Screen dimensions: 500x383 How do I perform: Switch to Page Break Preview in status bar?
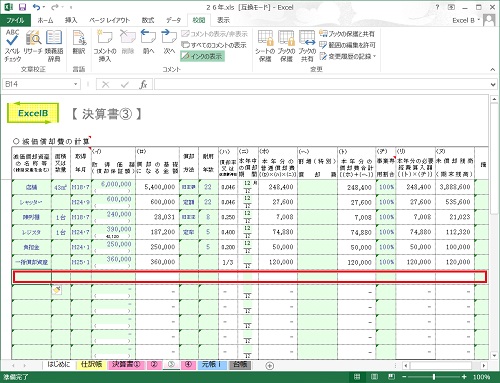coord(392,377)
